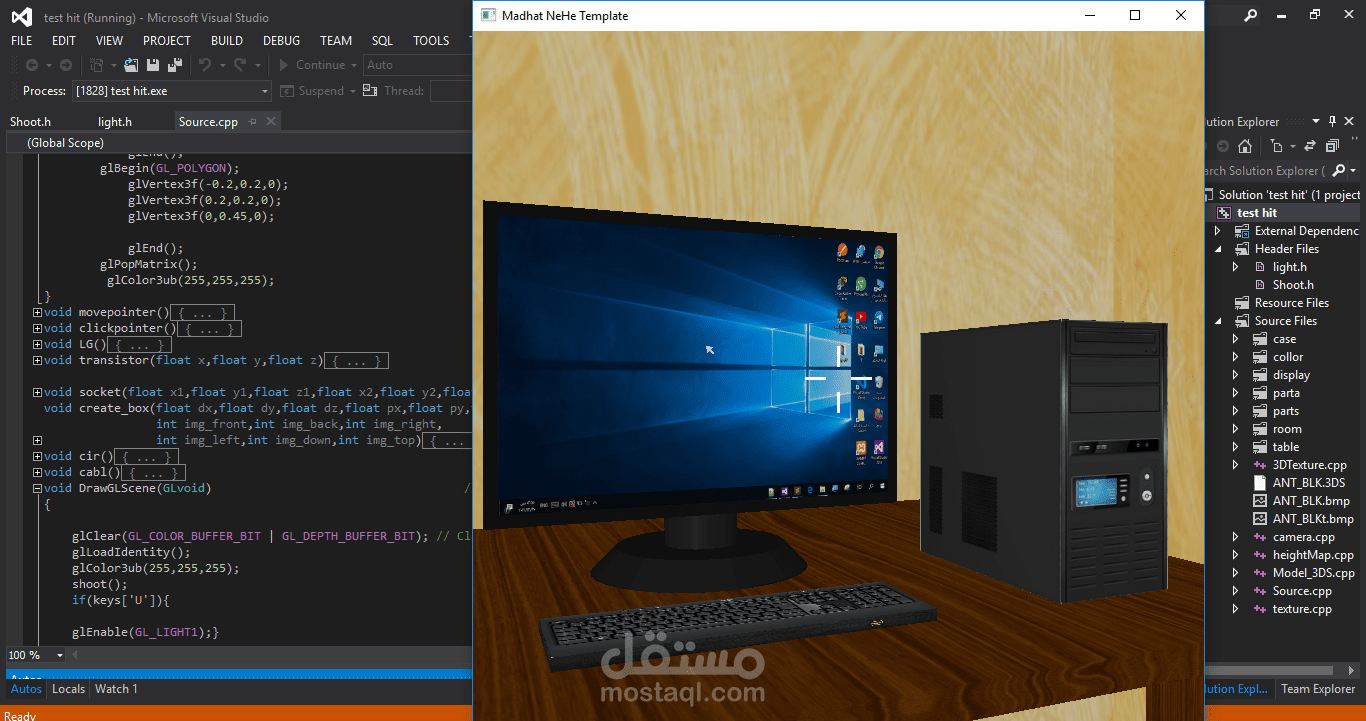
Task: Click Sync with Active Document icon
Action: [1310, 146]
